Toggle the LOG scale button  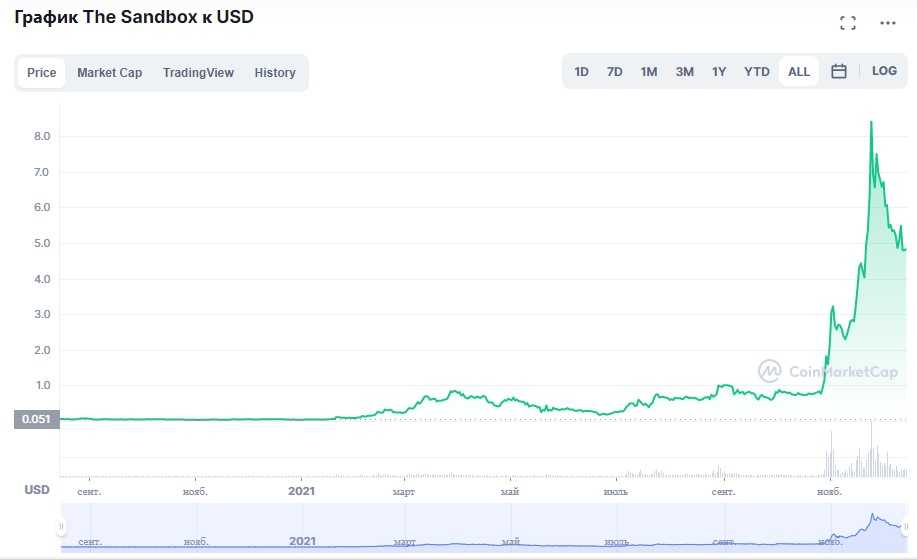pyautogui.click(x=884, y=71)
